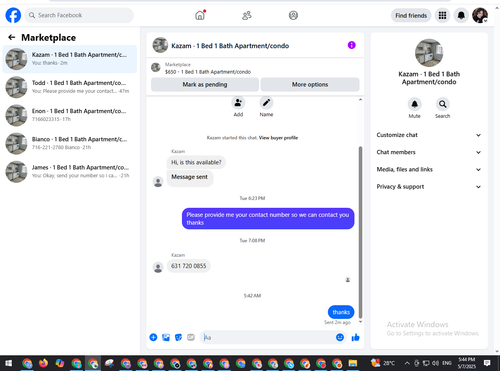Image resolution: width=500 pixels, height=371 pixels.
Task: Click the Name edit pencil icon
Action: coord(266,103)
